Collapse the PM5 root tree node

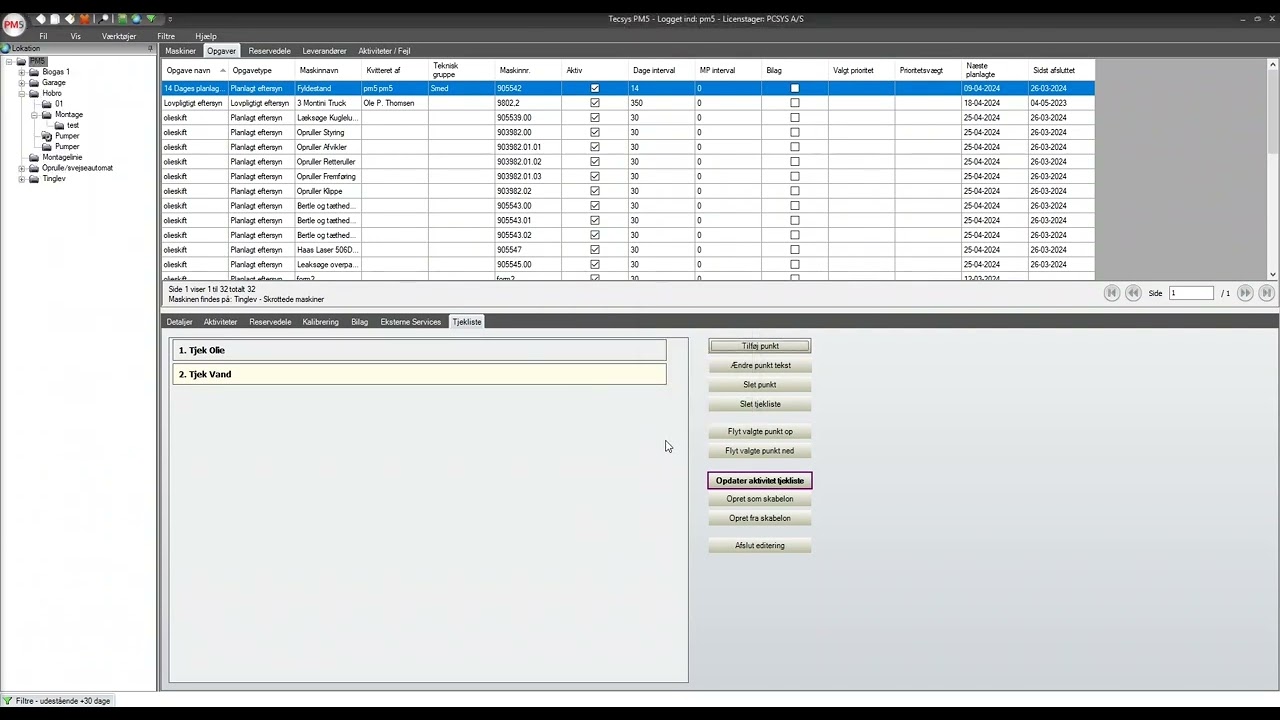(x=9, y=62)
